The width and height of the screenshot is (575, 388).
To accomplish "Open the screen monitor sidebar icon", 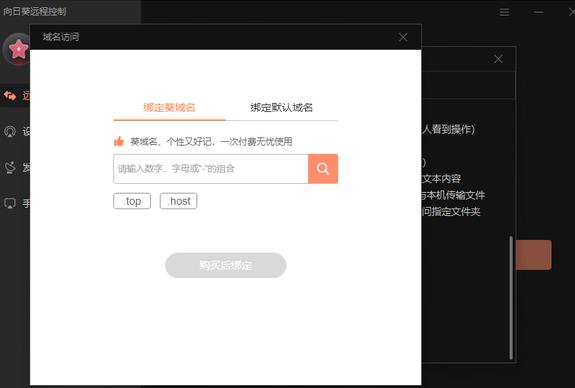I will tap(10, 203).
